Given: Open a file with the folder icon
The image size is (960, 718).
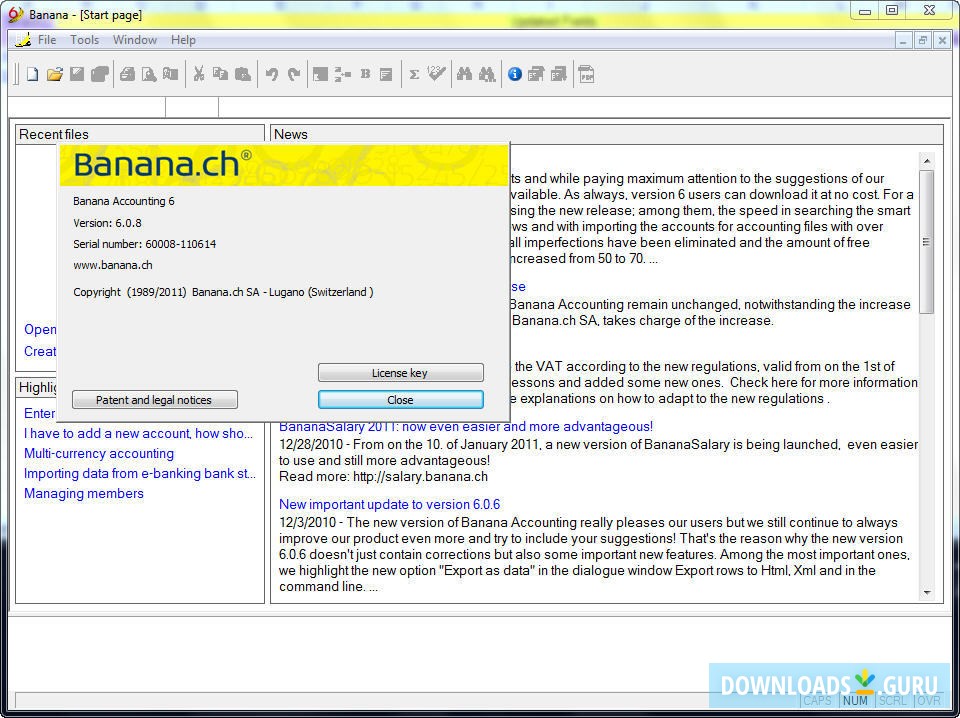Looking at the screenshot, I should tap(55, 75).
